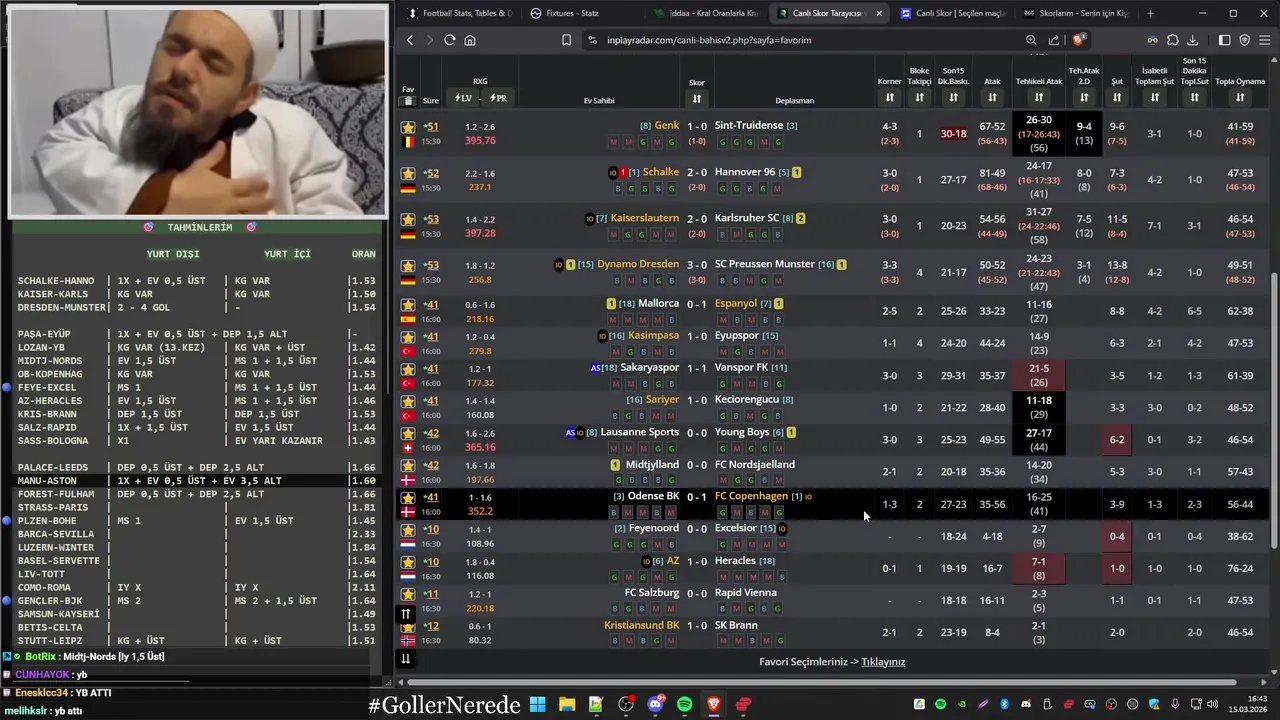Image resolution: width=1280 pixels, height=720 pixels.
Task: Toggle favorite star for FC Salzburg match
Action: pos(408,594)
